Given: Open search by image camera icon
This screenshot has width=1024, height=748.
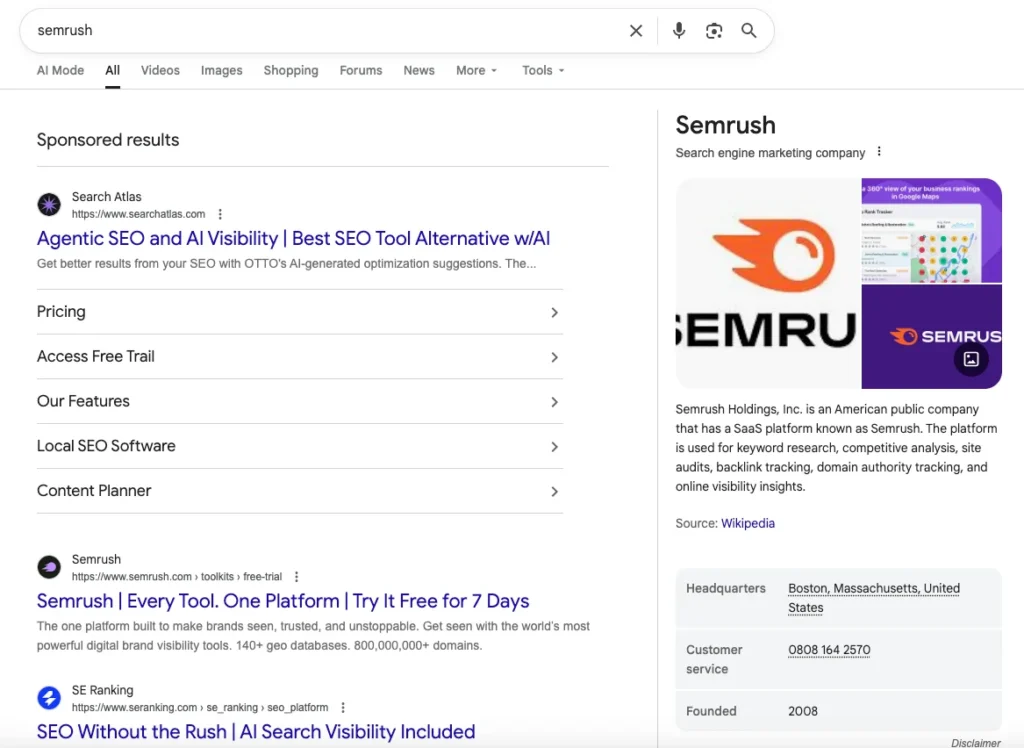Looking at the screenshot, I should [714, 31].
